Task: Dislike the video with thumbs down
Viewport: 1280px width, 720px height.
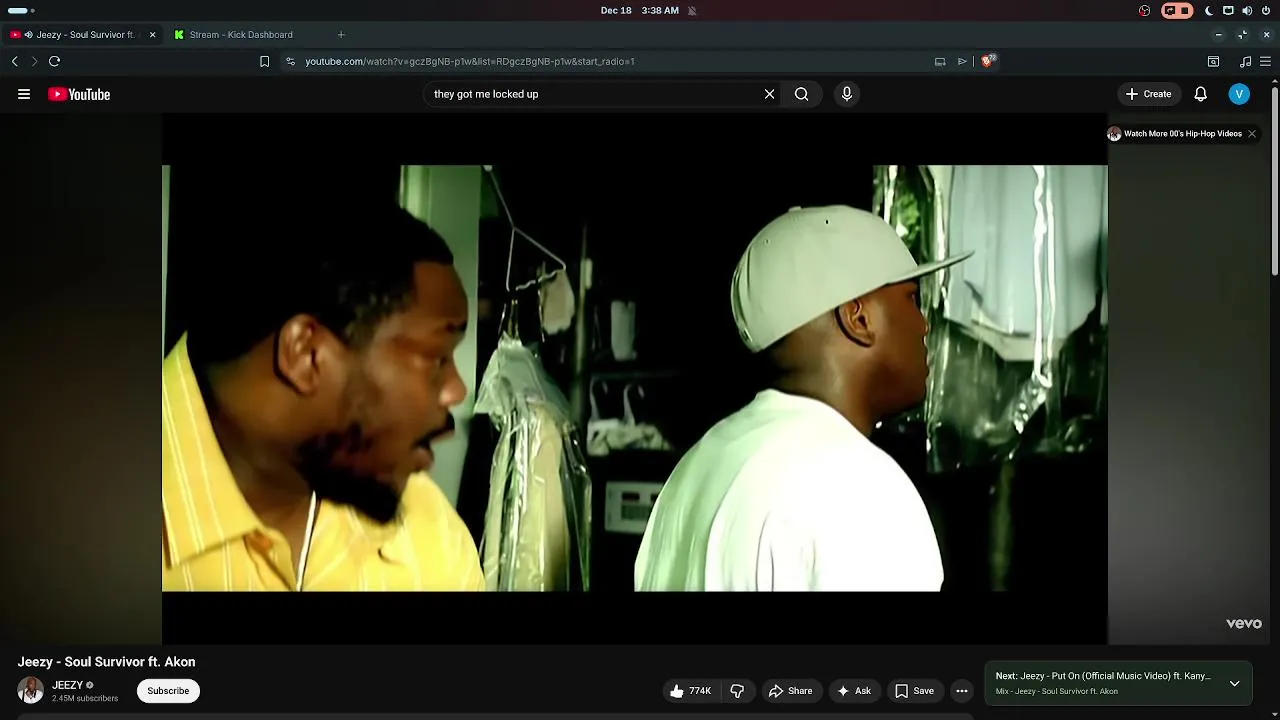Action: click(x=737, y=691)
